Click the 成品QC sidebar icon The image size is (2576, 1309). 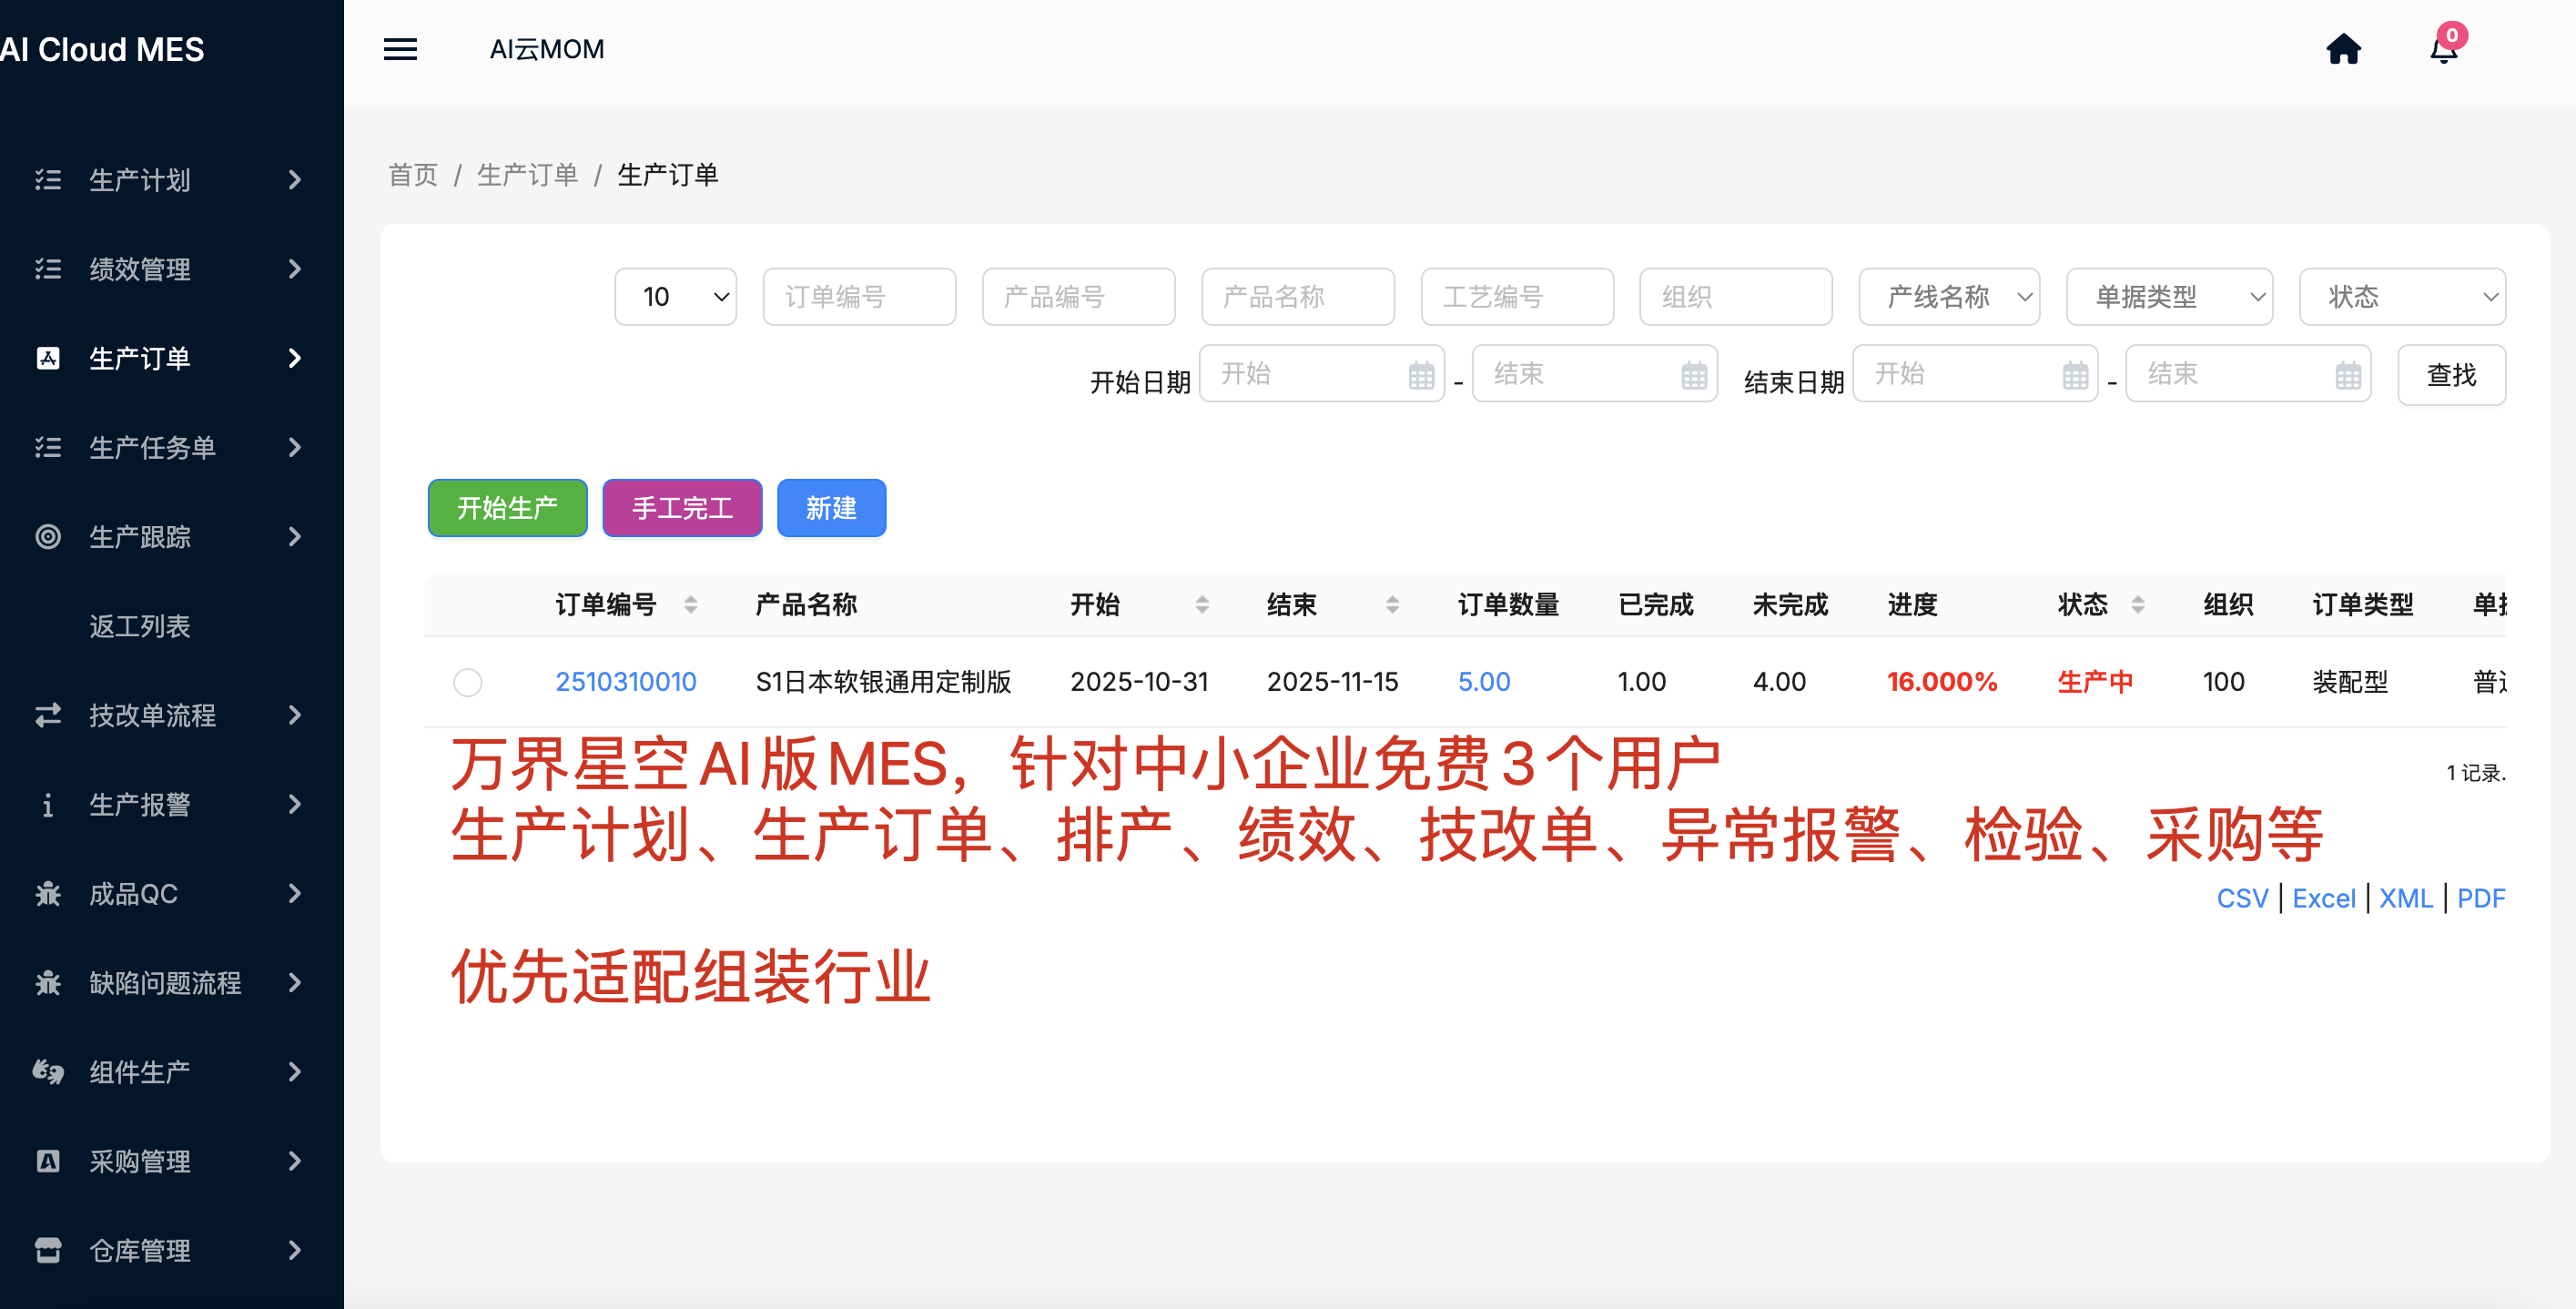click(47, 893)
